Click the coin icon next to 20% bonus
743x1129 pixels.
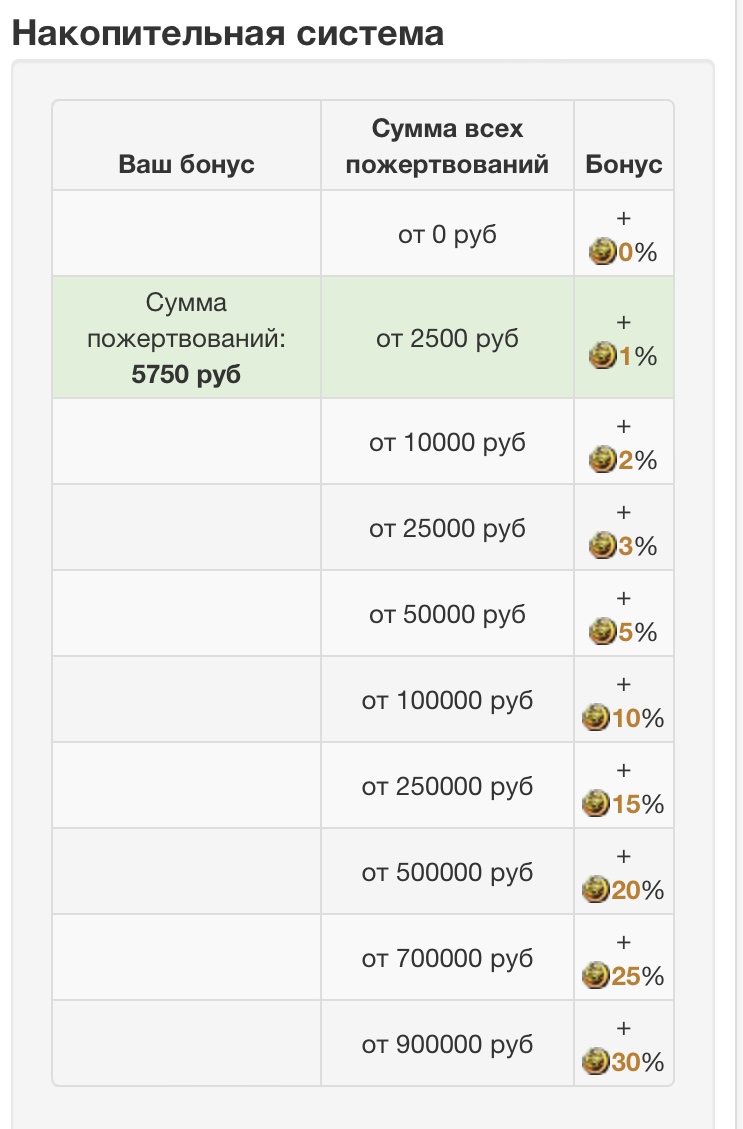595,889
